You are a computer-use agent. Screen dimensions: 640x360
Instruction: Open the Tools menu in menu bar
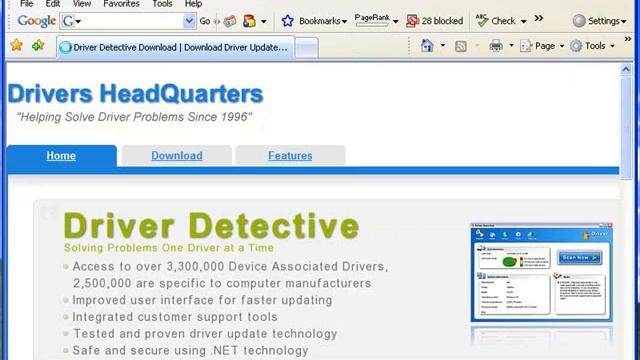coord(162,4)
